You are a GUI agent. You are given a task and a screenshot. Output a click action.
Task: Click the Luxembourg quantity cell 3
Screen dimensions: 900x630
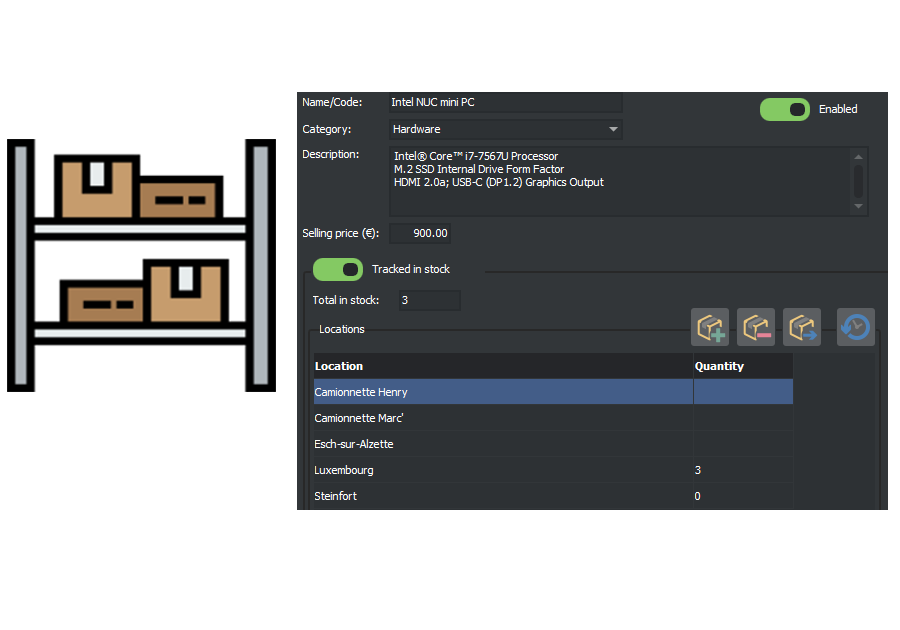743,470
